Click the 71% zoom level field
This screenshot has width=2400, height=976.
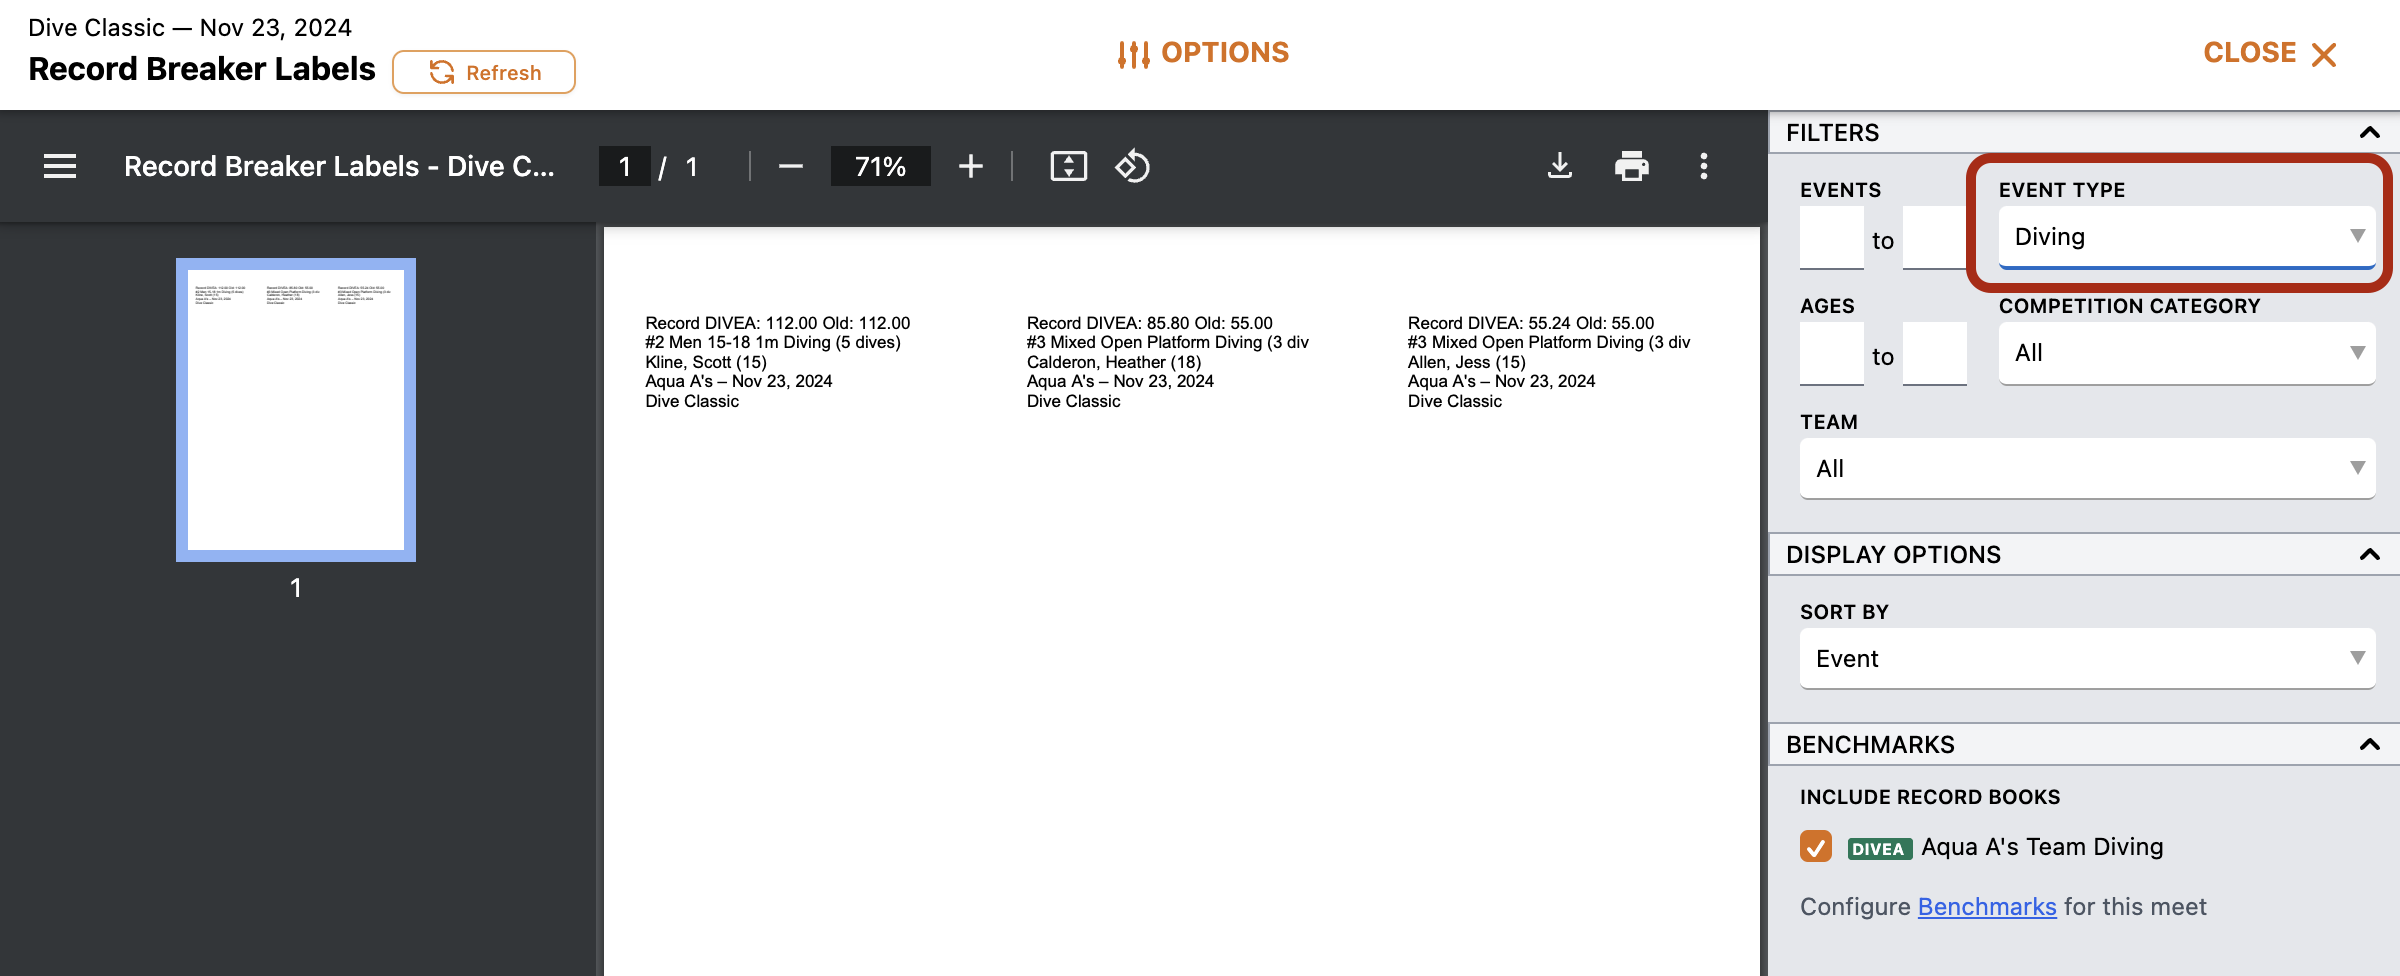880,166
